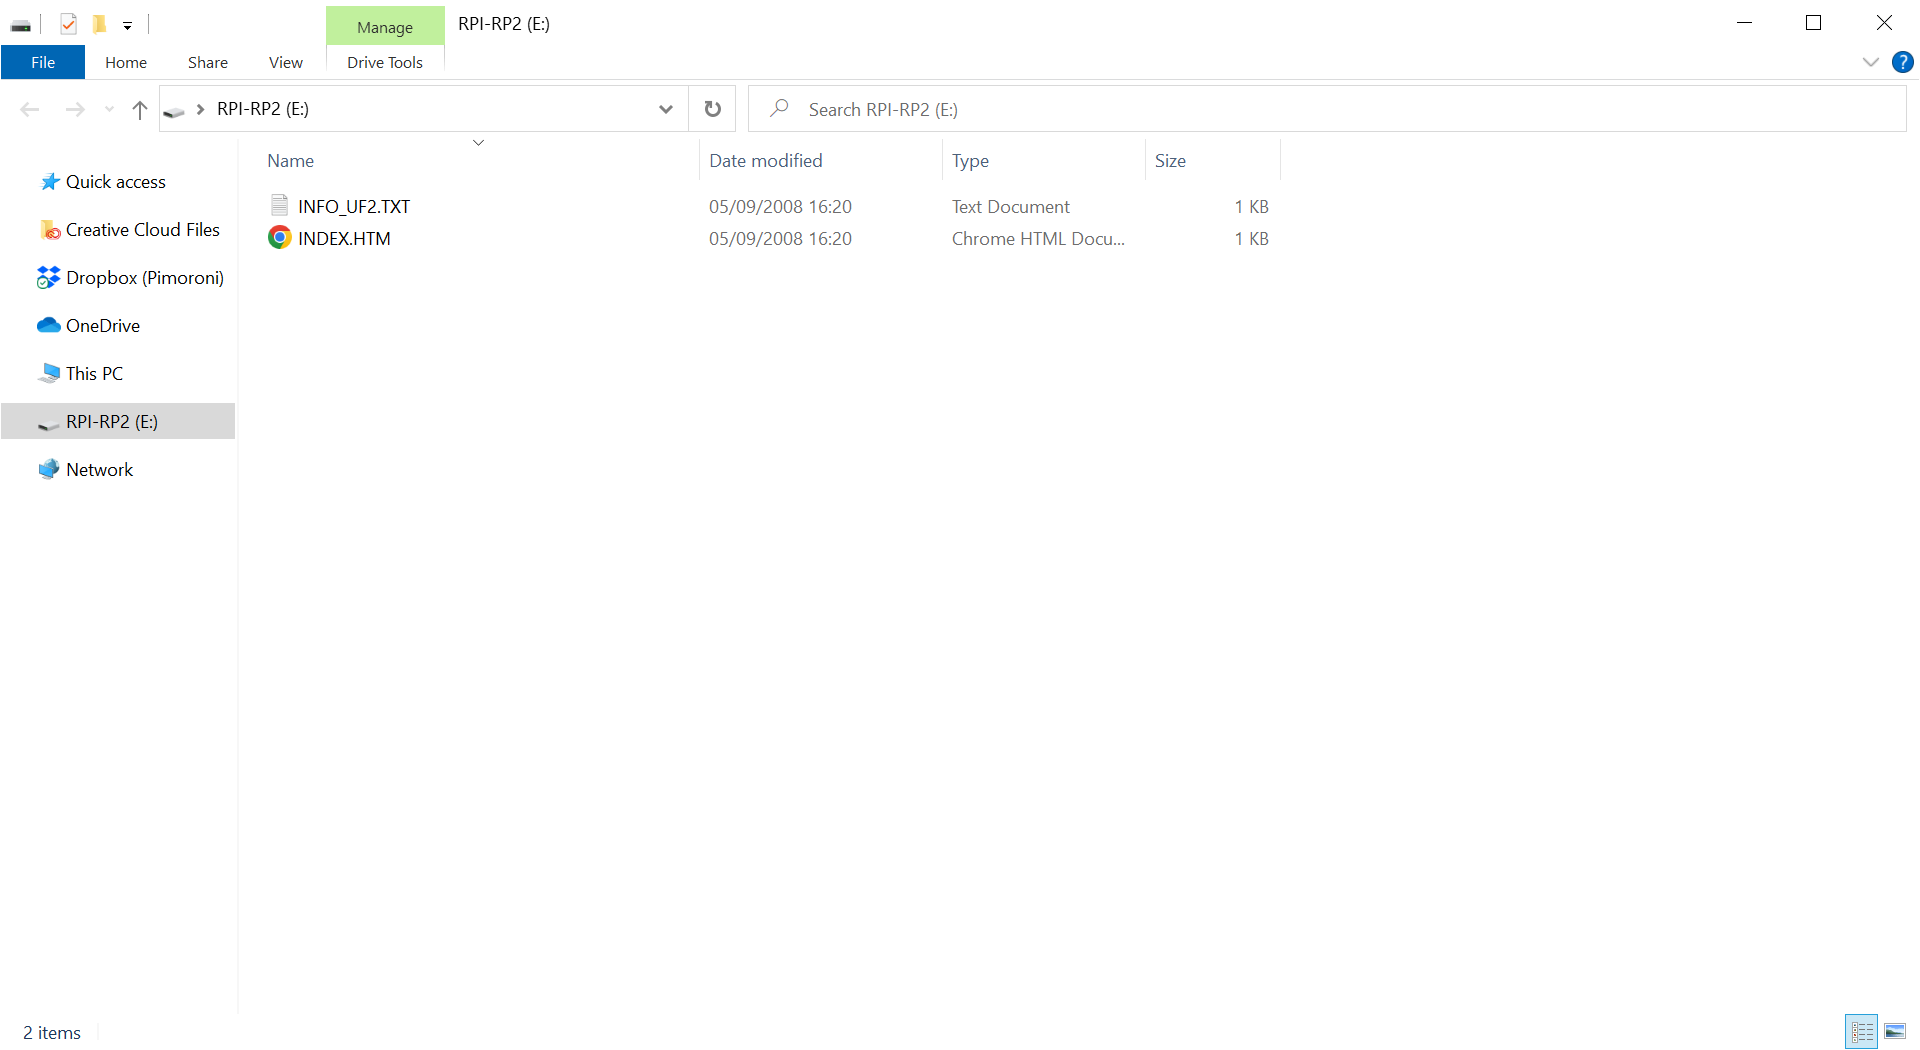The width and height of the screenshot is (1920, 1050).
Task: Switch to Details view layout icon
Action: coord(1861,1031)
